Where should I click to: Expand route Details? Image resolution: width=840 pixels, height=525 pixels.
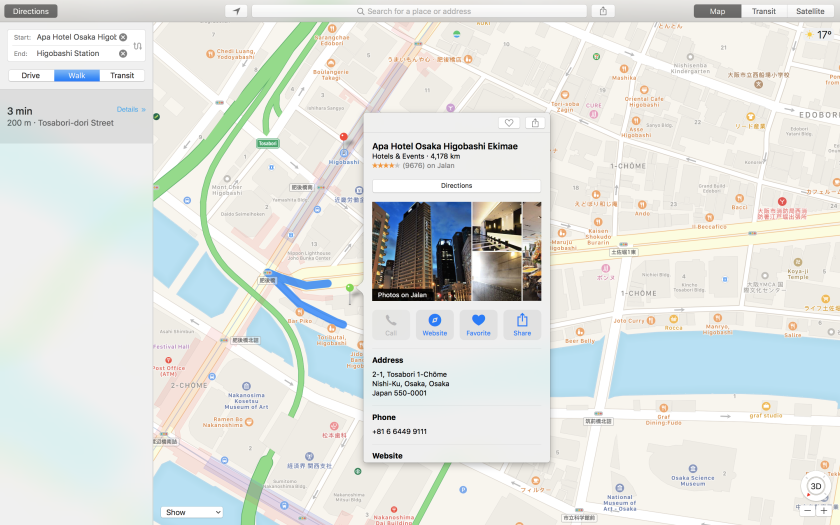[131, 109]
